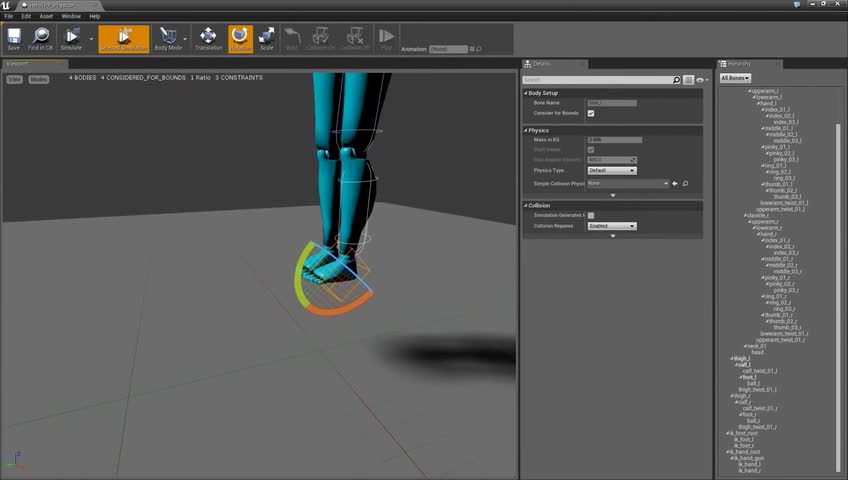Image resolution: width=848 pixels, height=480 pixels.
Task: Use selected asset arrow for Simple Collision
Action: (x=675, y=184)
